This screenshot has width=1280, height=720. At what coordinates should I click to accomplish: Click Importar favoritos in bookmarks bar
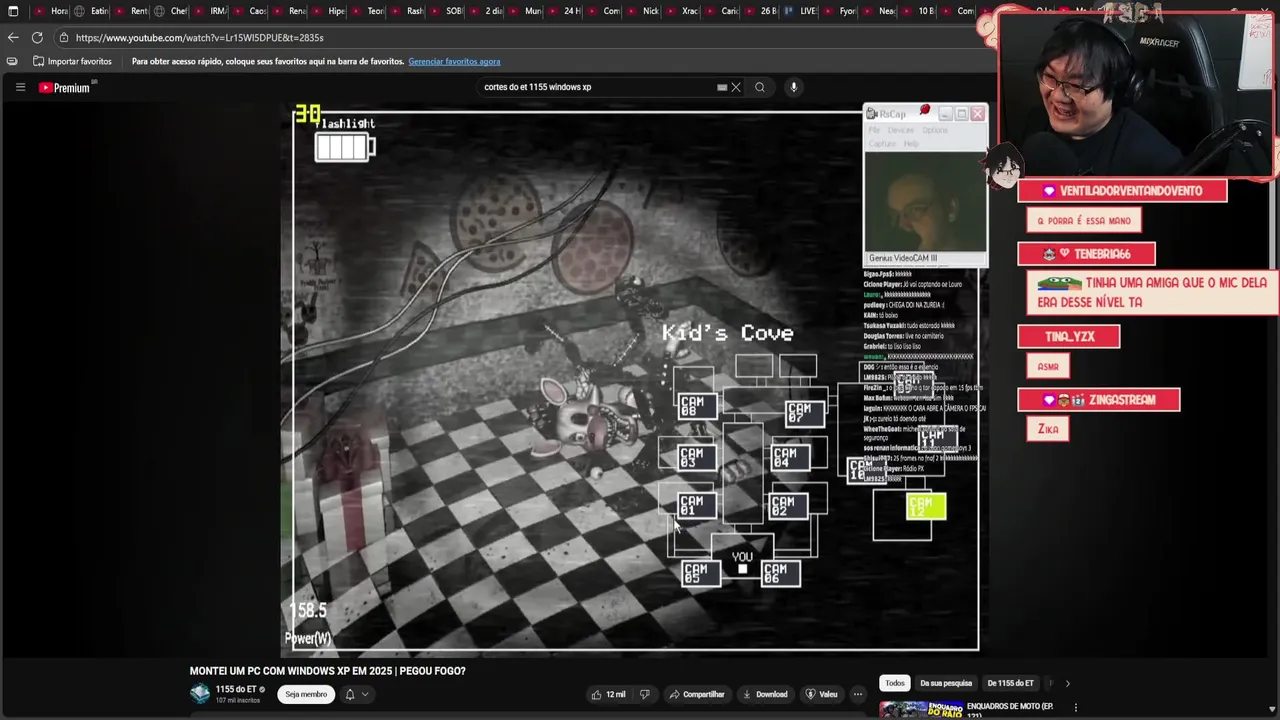pyautogui.click(x=72, y=61)
